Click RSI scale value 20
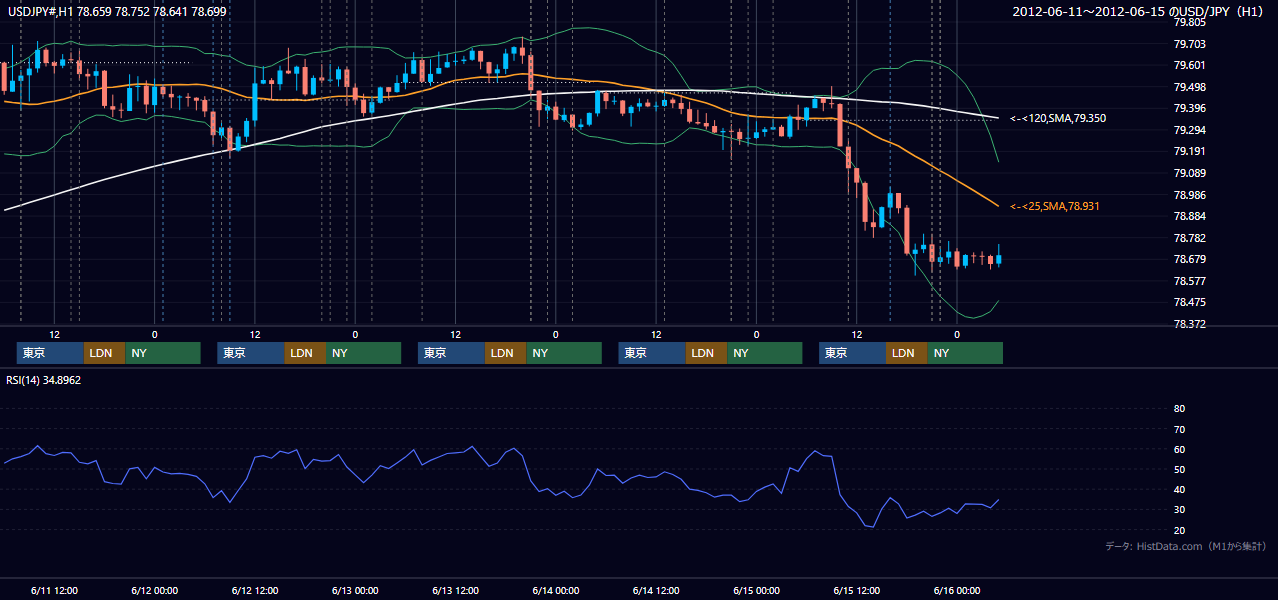The height and width of the screenshot is (600, 1278). pos(1179,530)
